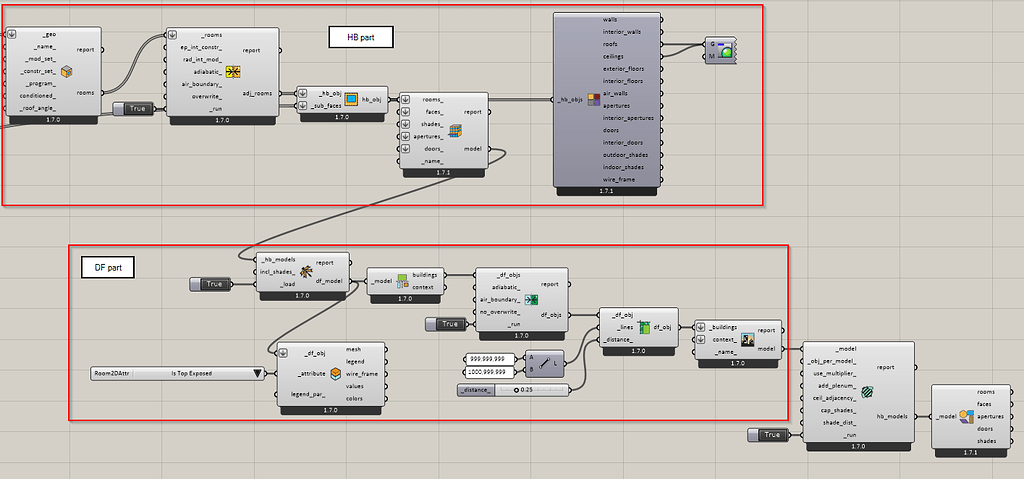1024x479 pixels.
Task: Click the incl_shades_ input label
Action: click(278, 273)
